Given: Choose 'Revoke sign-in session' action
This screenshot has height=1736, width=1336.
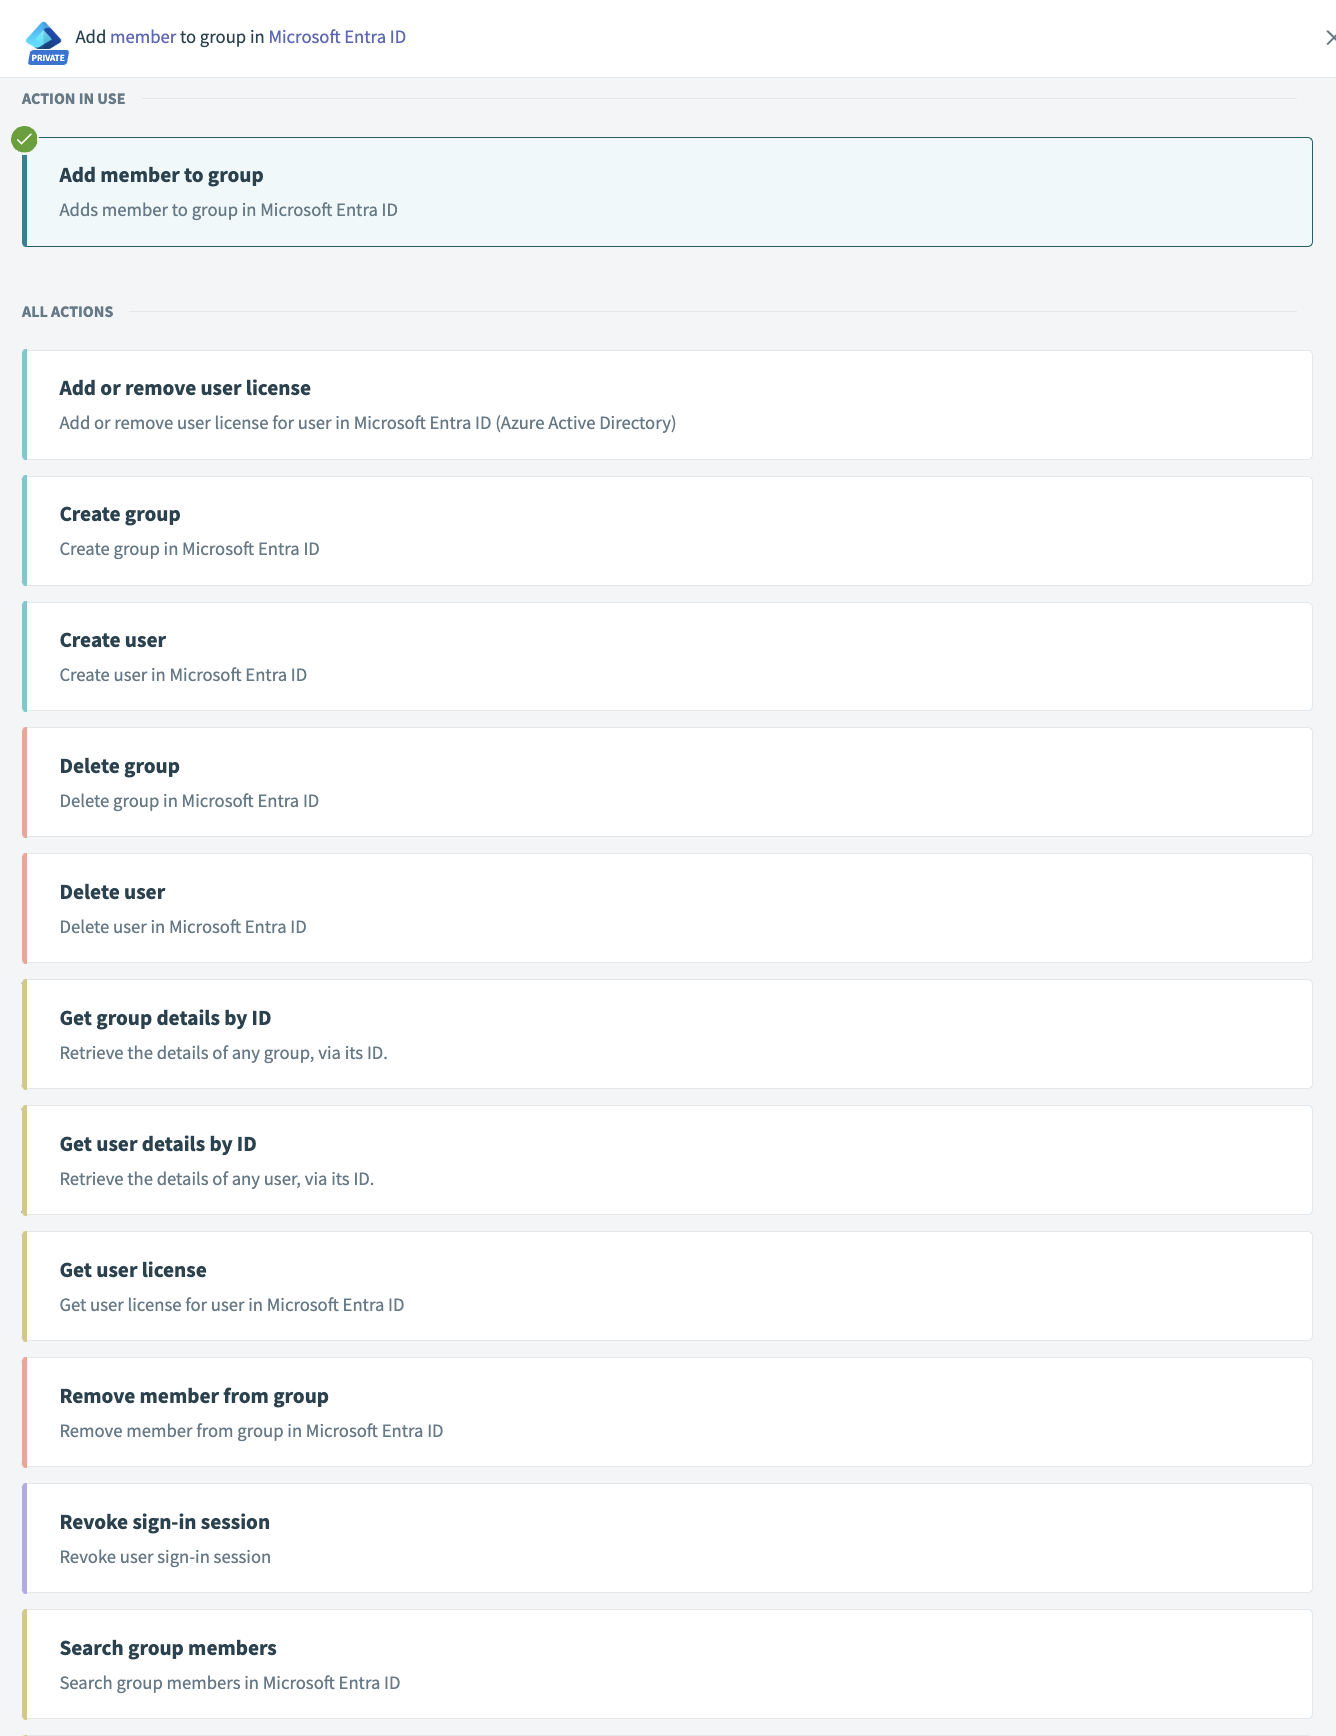Looking at the screenshot, I should pos(667,1539).
